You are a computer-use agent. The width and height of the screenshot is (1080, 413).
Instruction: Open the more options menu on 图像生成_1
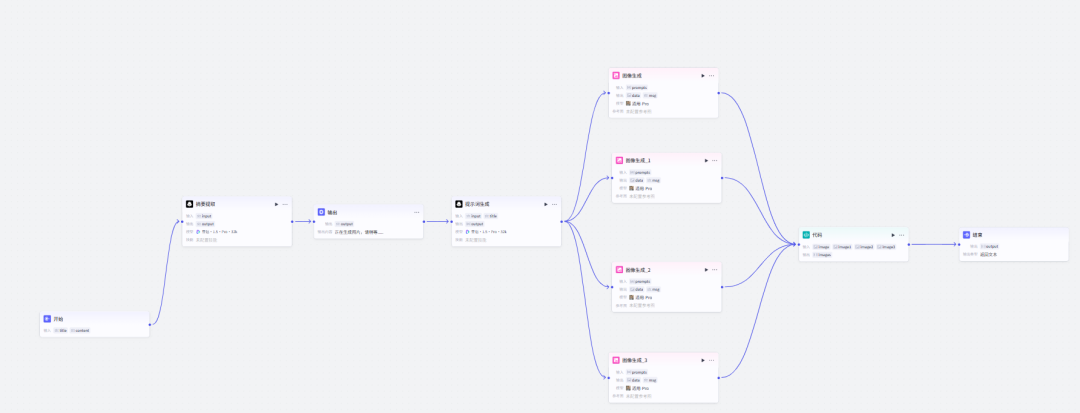(x=715, y=160)
